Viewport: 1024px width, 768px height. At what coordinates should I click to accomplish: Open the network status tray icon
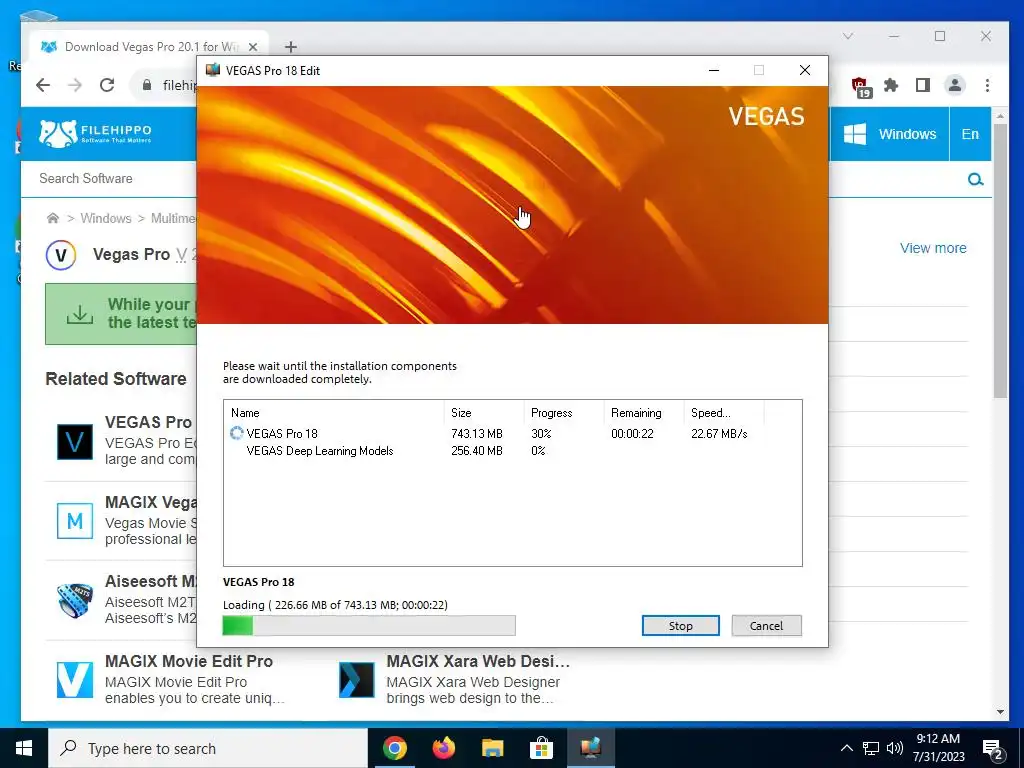[x=871, y=748]
